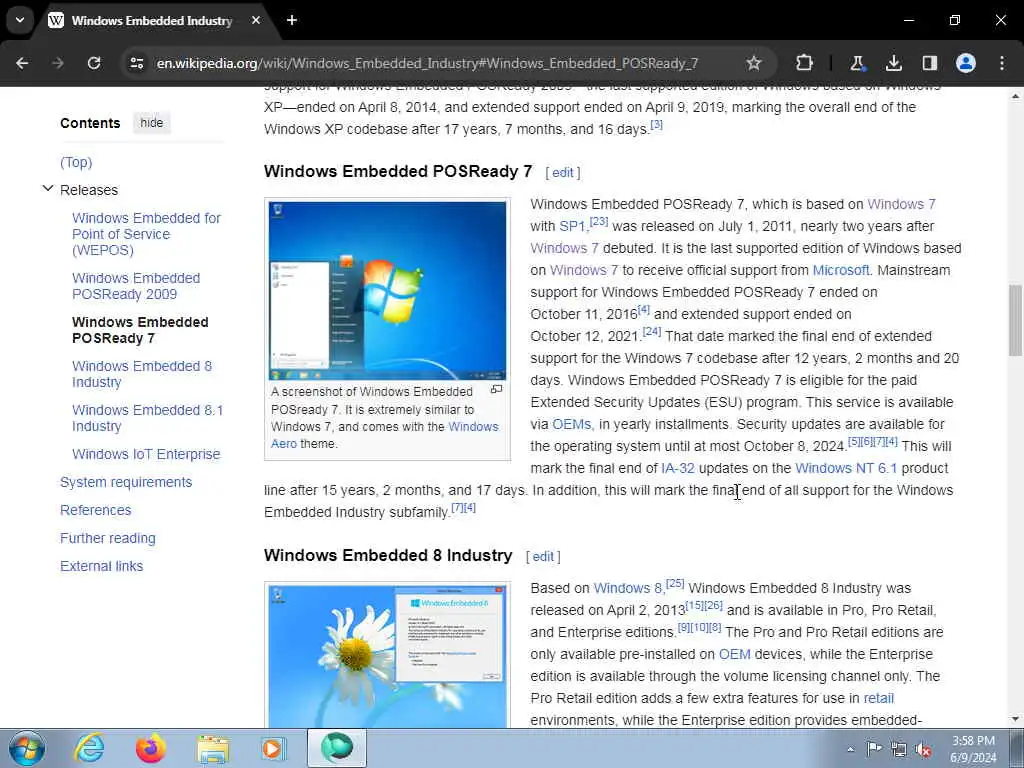This screenshot has height=768, width=1024.
Task: Open the profile avatar menu
Action: 966,63
